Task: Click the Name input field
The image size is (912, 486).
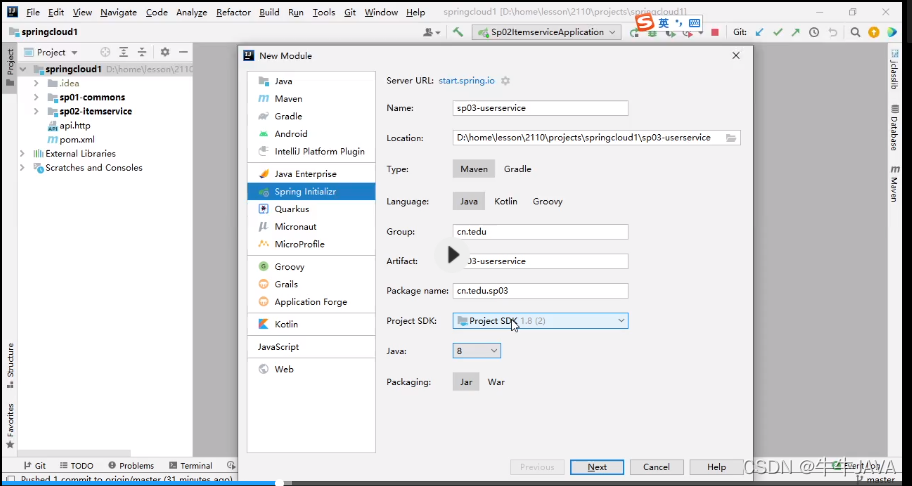Action: click(x=540, y=108)
